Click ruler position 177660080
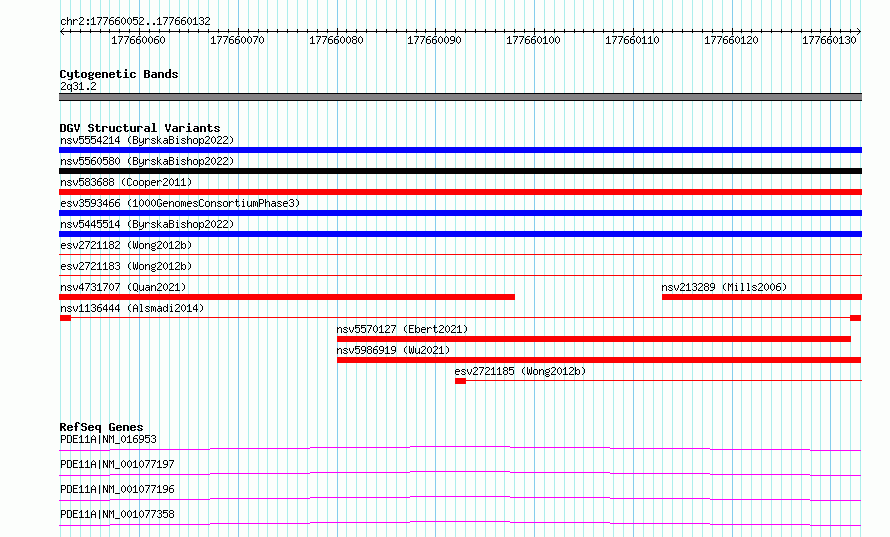Image resolution: width=890 pixels, height=537 pixels. coord(336,40)
